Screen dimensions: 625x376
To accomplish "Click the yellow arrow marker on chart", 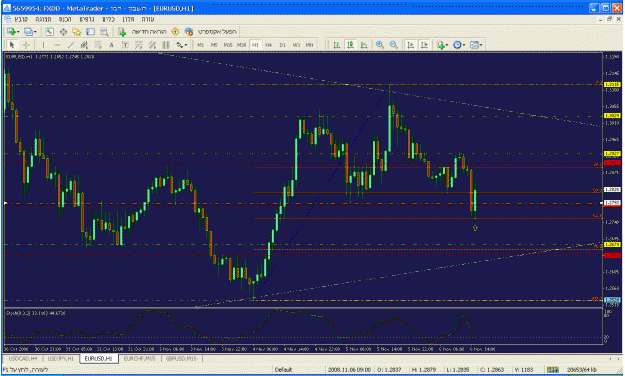I will tap(475, 228).
